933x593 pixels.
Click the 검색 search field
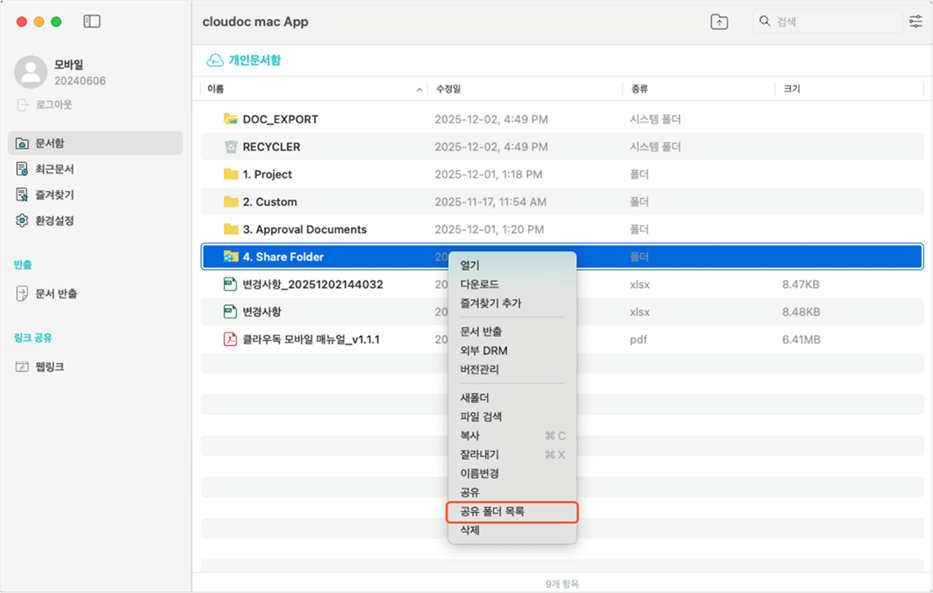click(x=832, y=22)
